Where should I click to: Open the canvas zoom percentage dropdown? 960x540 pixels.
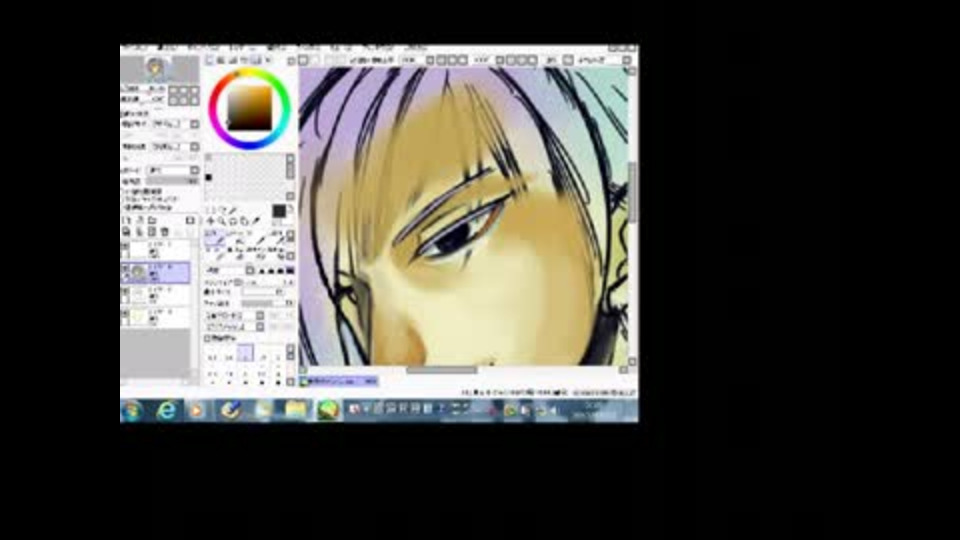tap(430, 60)
